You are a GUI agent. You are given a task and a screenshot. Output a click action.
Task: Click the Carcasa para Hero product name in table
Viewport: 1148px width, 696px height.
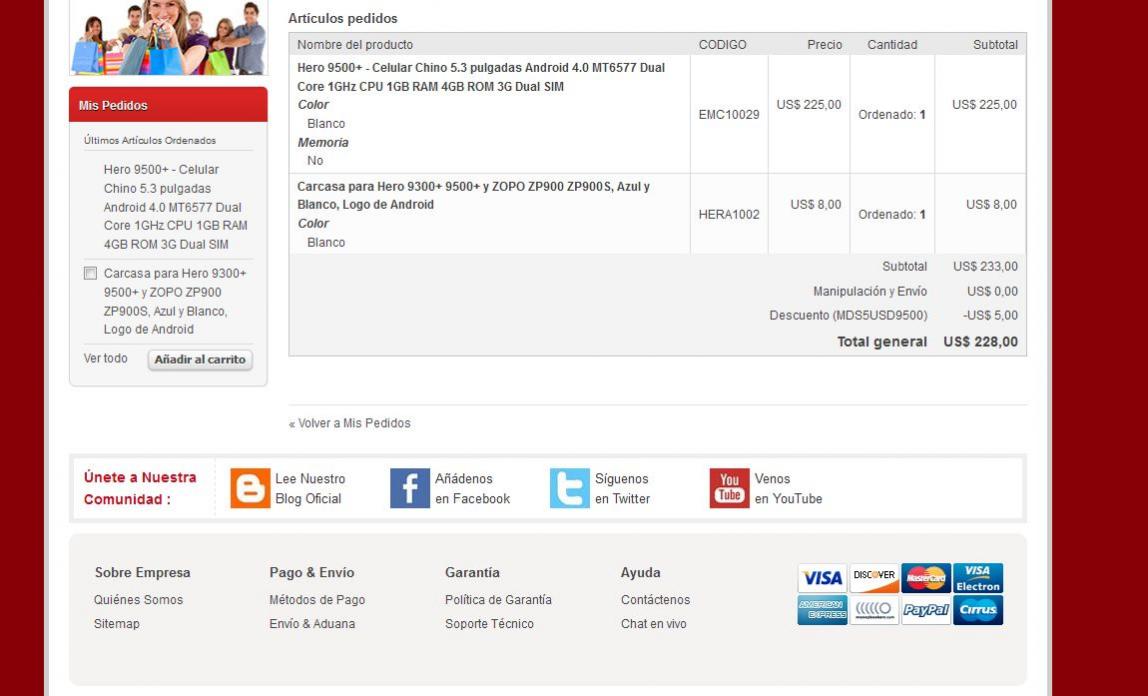click(x=473, y=195)
